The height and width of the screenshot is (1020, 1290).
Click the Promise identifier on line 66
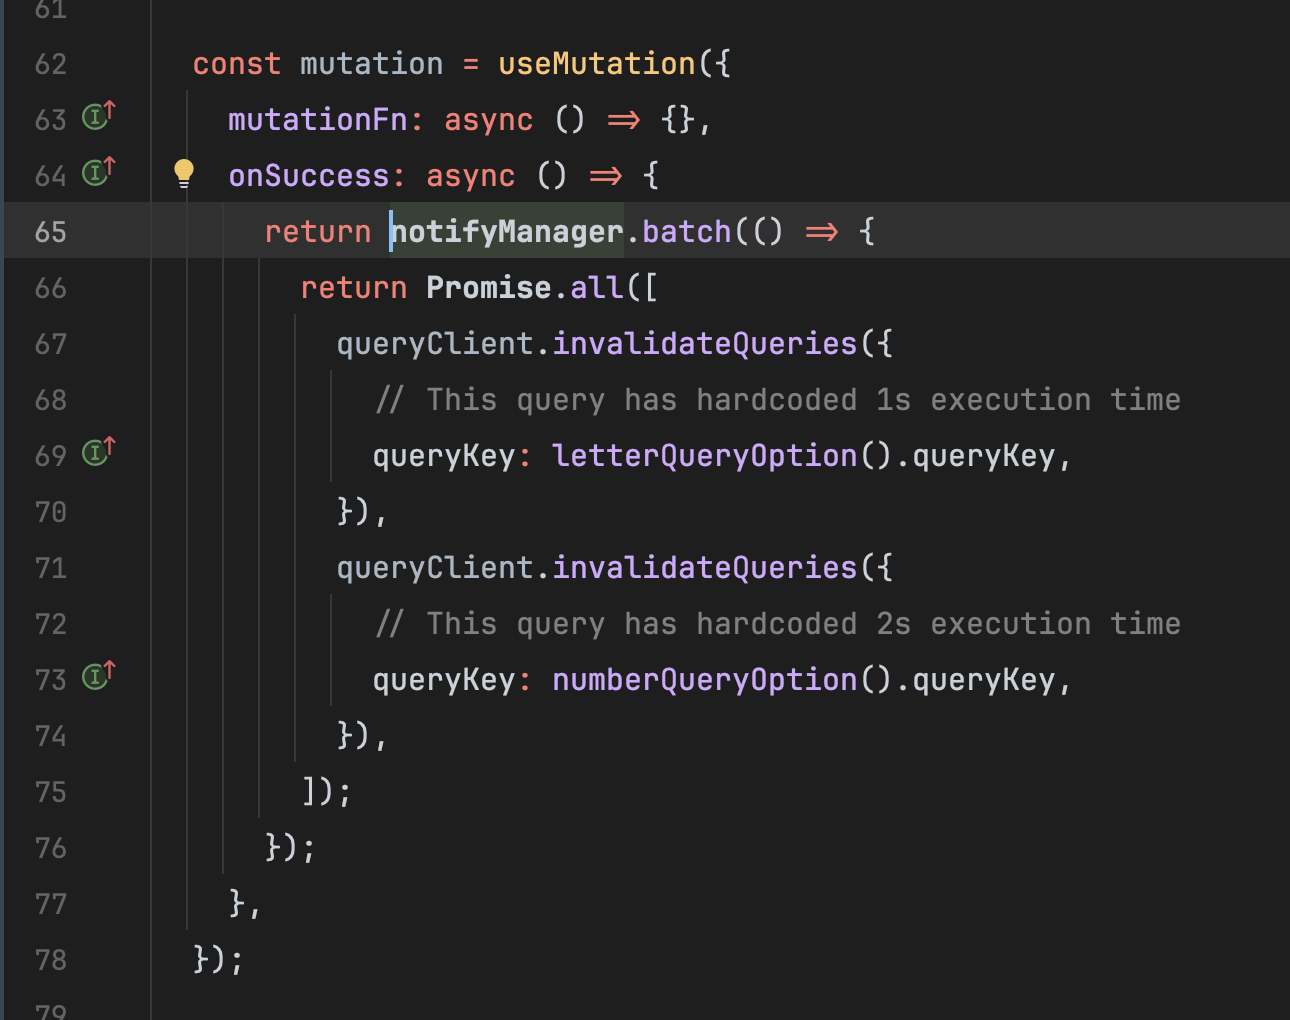click(489, 288)
